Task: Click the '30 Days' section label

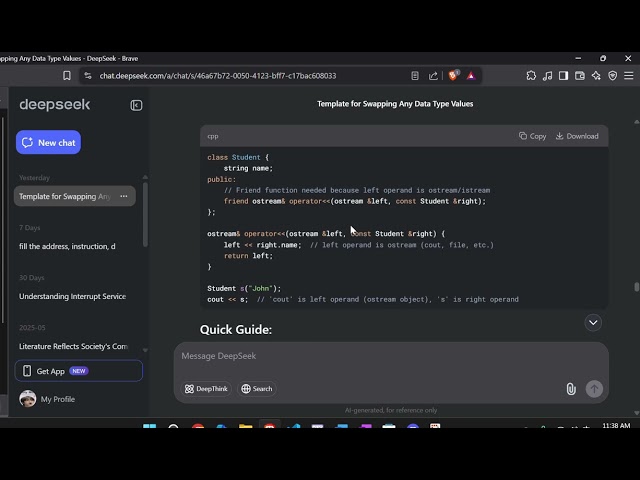Action: tap(31, 278)
